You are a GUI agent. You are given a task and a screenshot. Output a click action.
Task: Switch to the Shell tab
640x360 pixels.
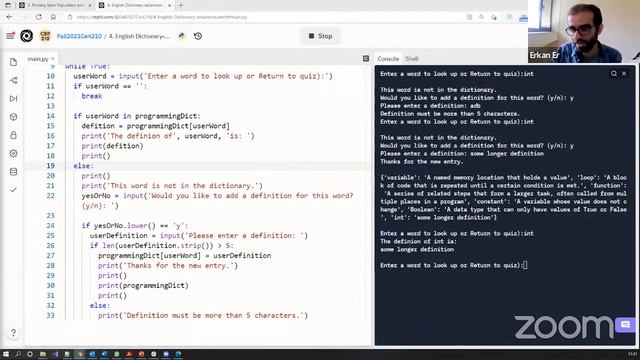pyautogui.click(x=411, y=59)
